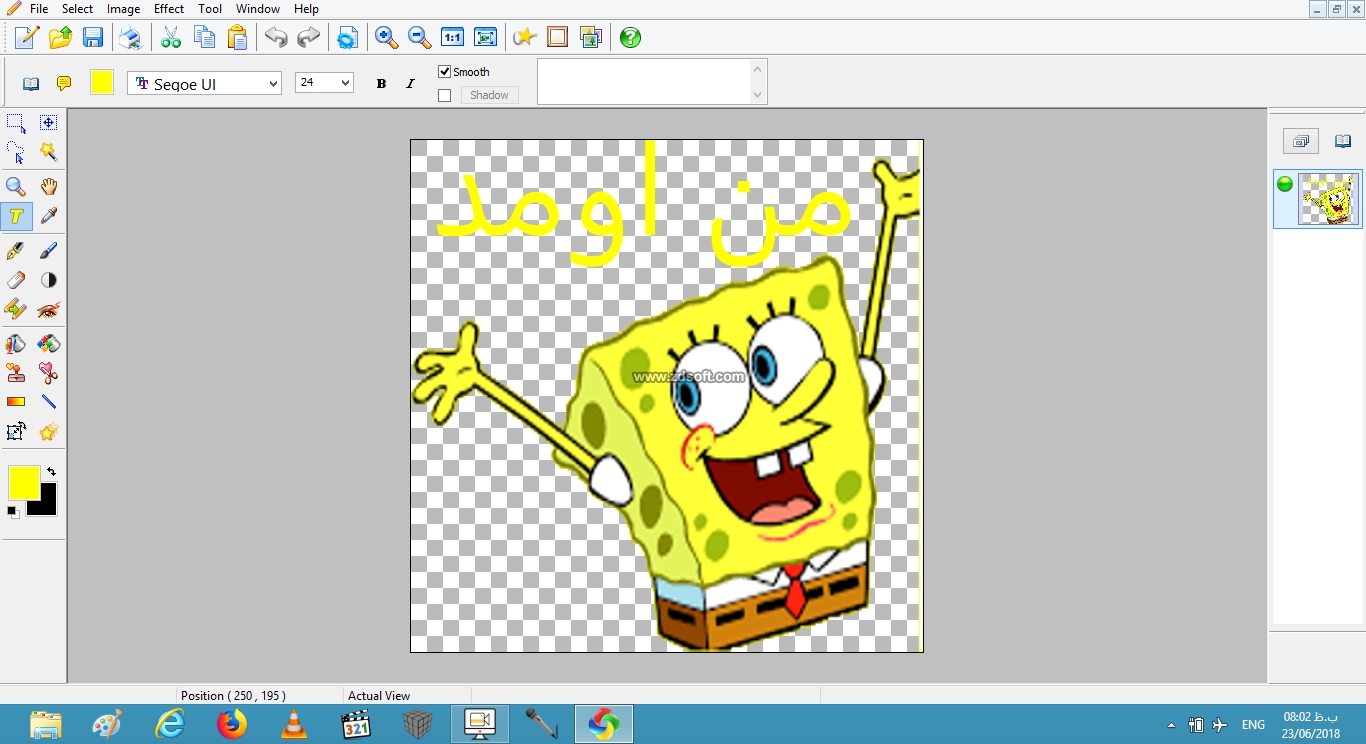1366x744 pixels.
Task: Select the line drawing tool
Action: (48, 402)
